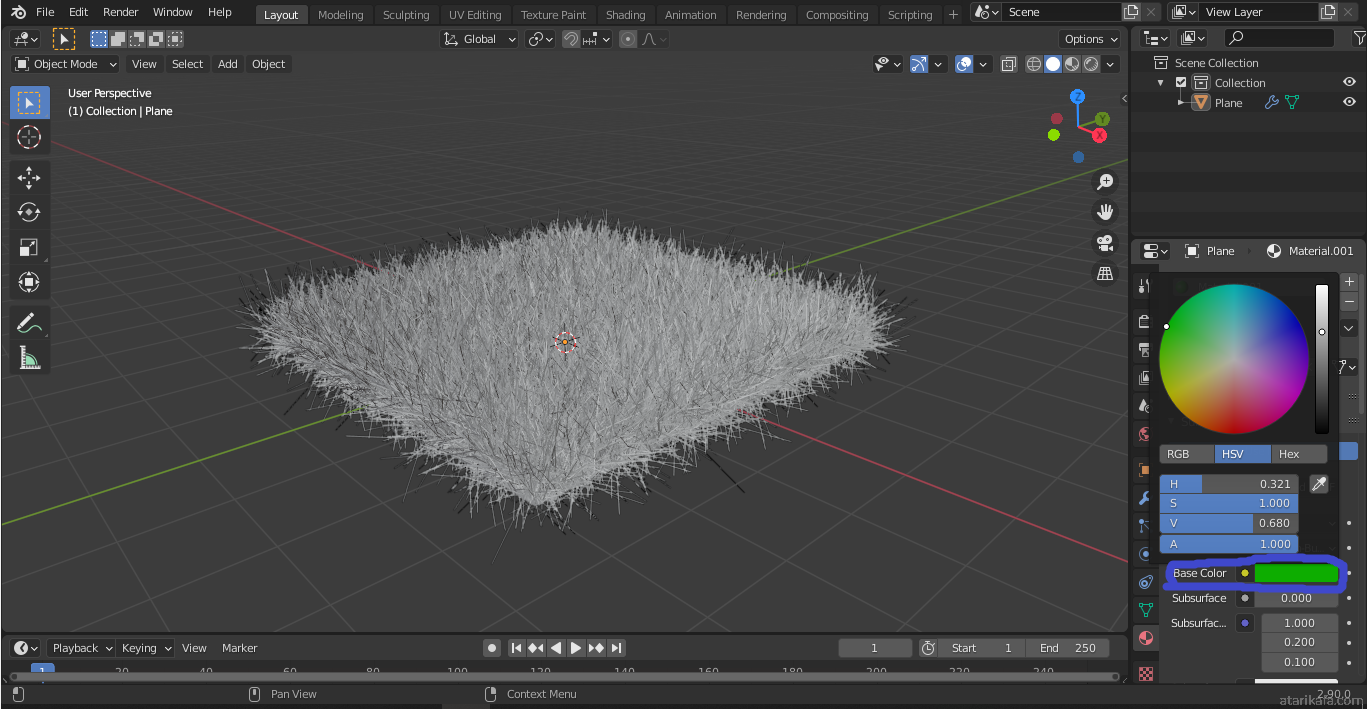Toggle show gizmo button
The image size is (1367, 709).
coord(920,64)
